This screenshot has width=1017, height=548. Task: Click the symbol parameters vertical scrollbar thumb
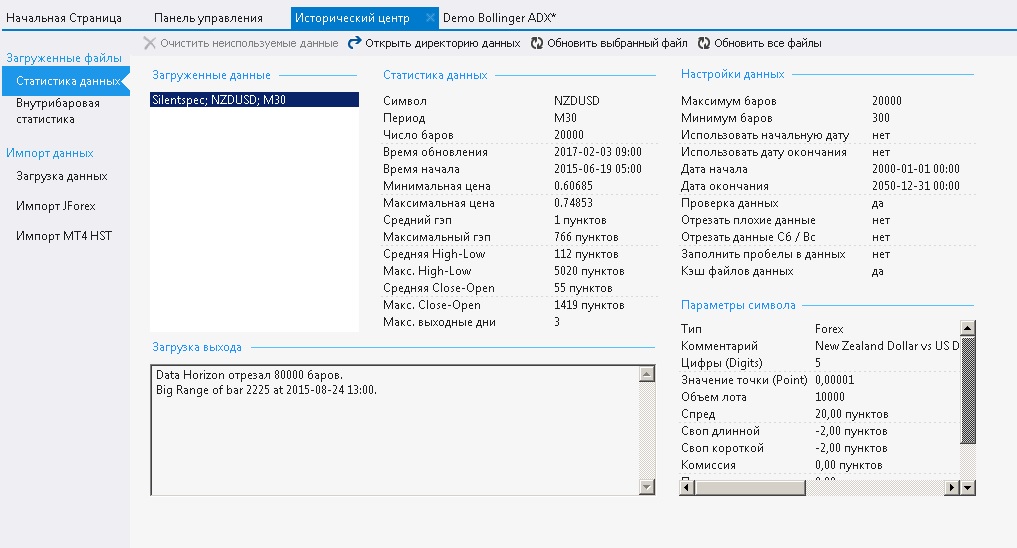[967, 390]
